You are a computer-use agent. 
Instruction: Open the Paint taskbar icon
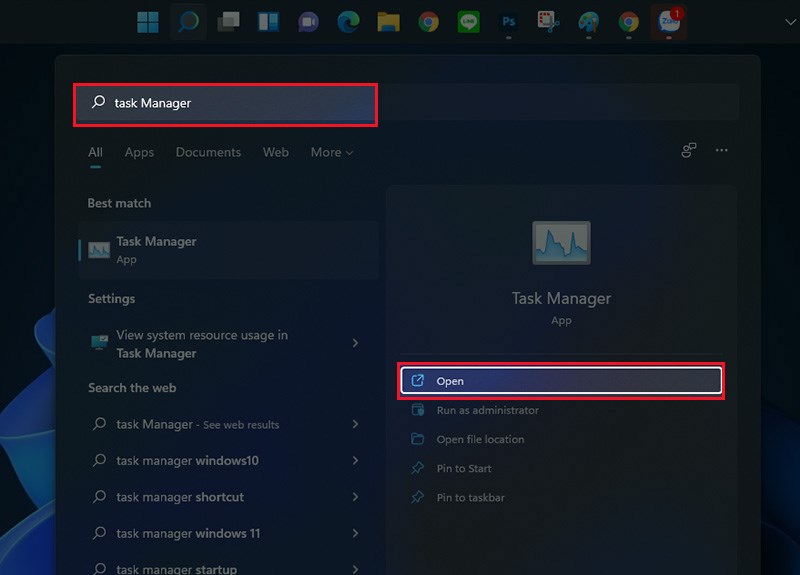point(589,22)
